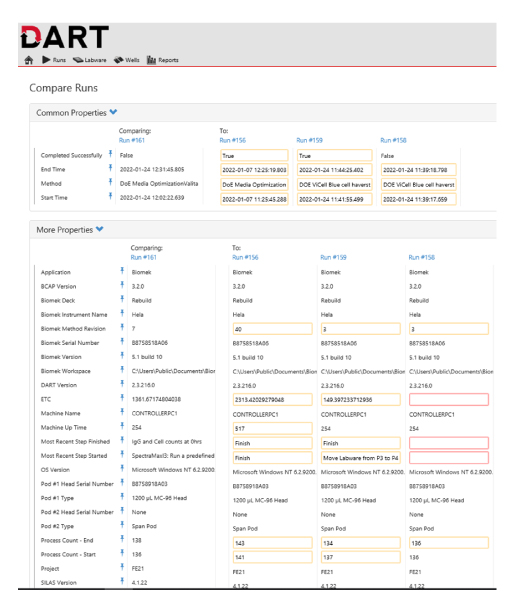
Task: Open the Reports chart icon
Action: [x=151, y=60]
